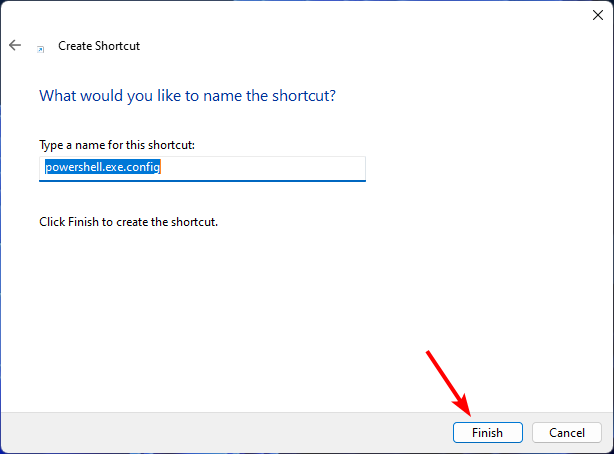Viewport: 614px width, 454px height.
Task: Click the 'Type a name for this shortcut' label
Action: (117, 145)
